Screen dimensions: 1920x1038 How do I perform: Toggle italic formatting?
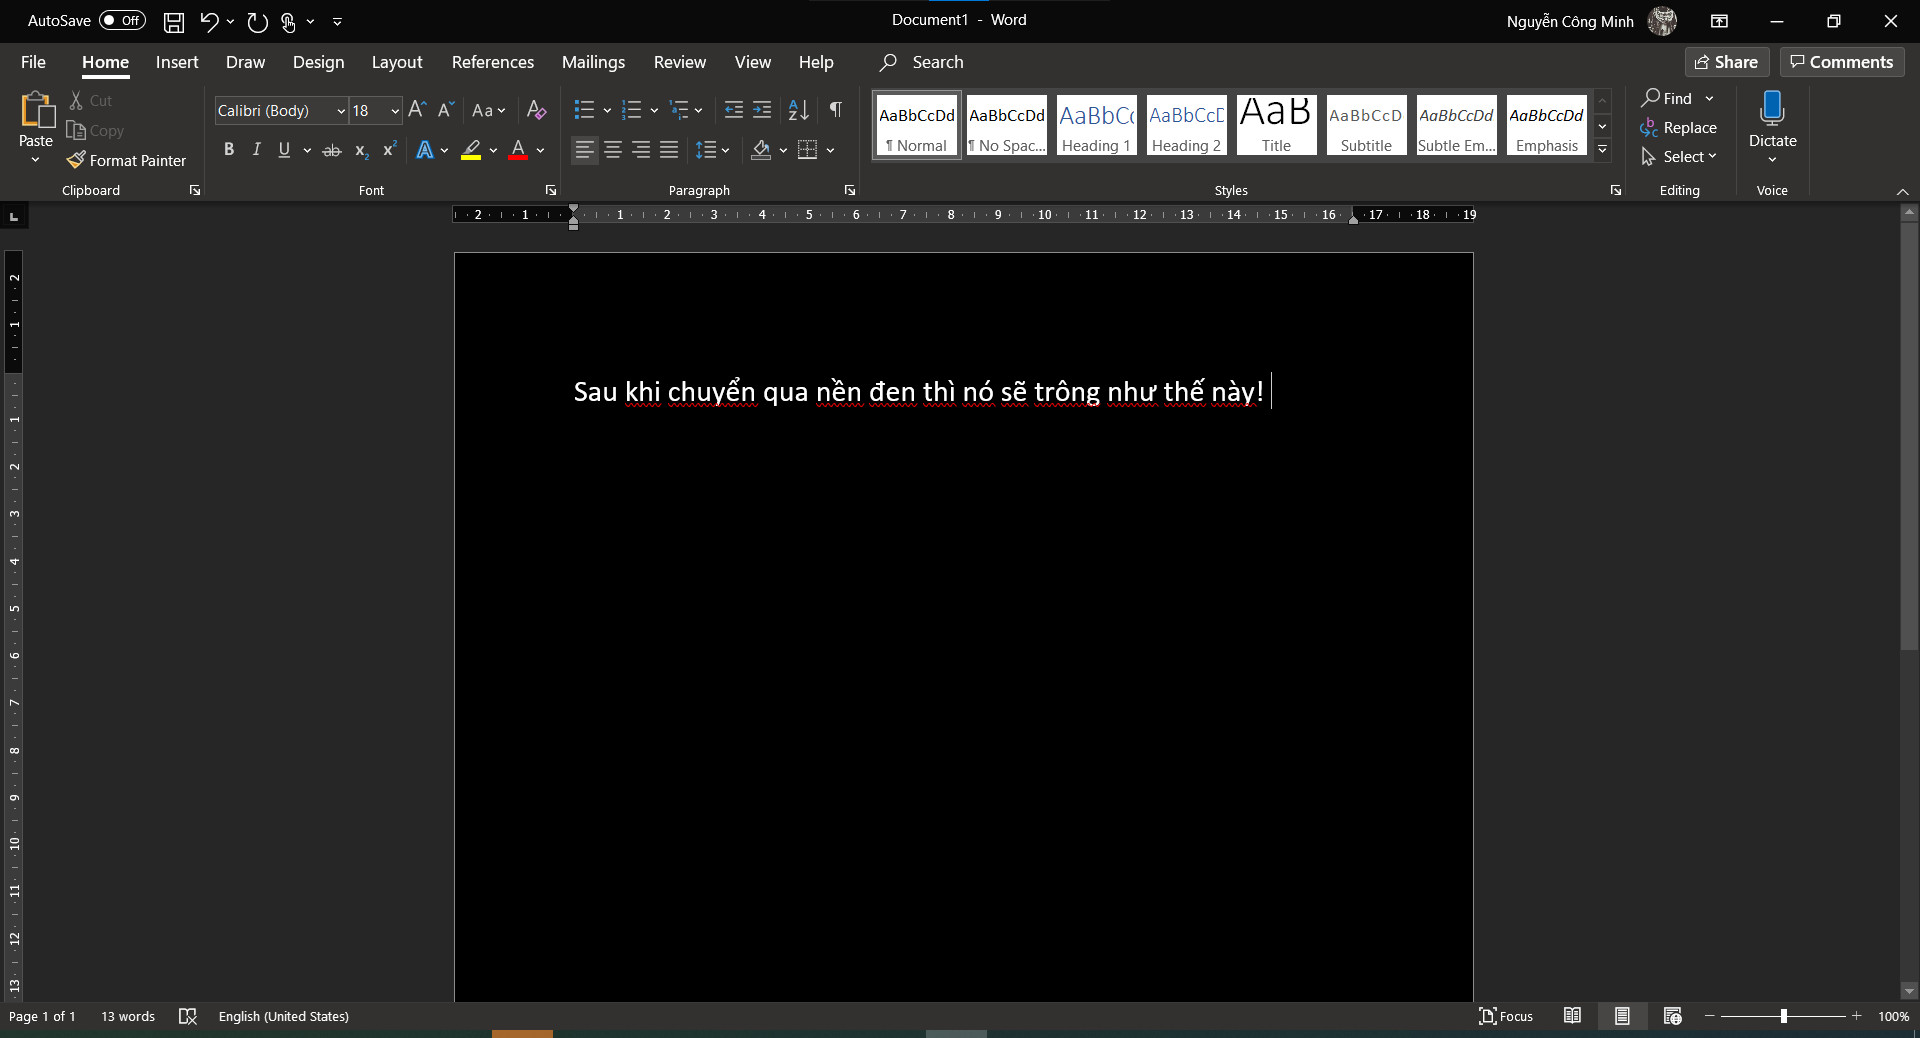tap(256, 150)
